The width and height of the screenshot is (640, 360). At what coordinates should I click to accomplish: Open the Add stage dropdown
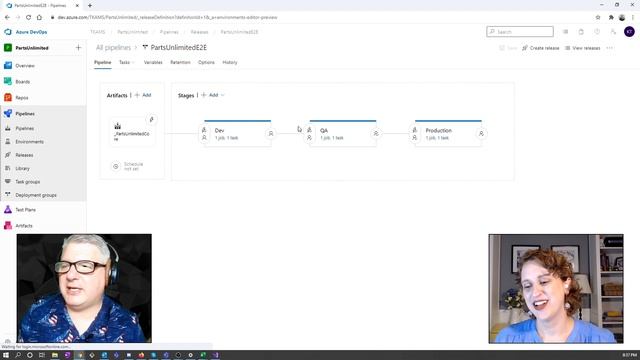(213, 95)
